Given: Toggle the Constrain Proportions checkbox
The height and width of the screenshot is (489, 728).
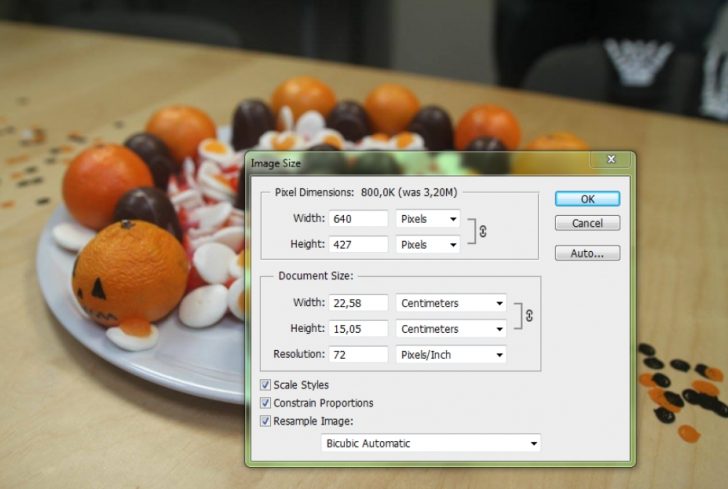Looking at the screenshot, I should click(x=265, y=403).
